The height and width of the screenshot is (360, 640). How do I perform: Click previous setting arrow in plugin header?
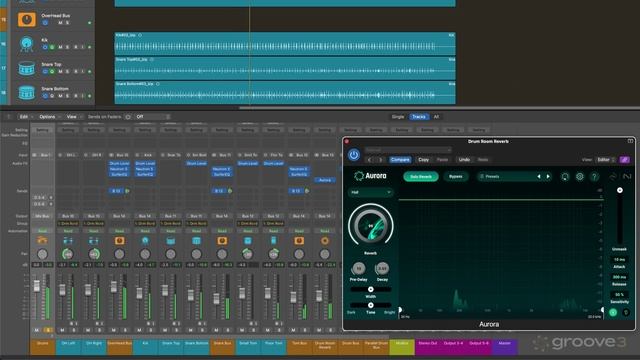coord(370,160)
